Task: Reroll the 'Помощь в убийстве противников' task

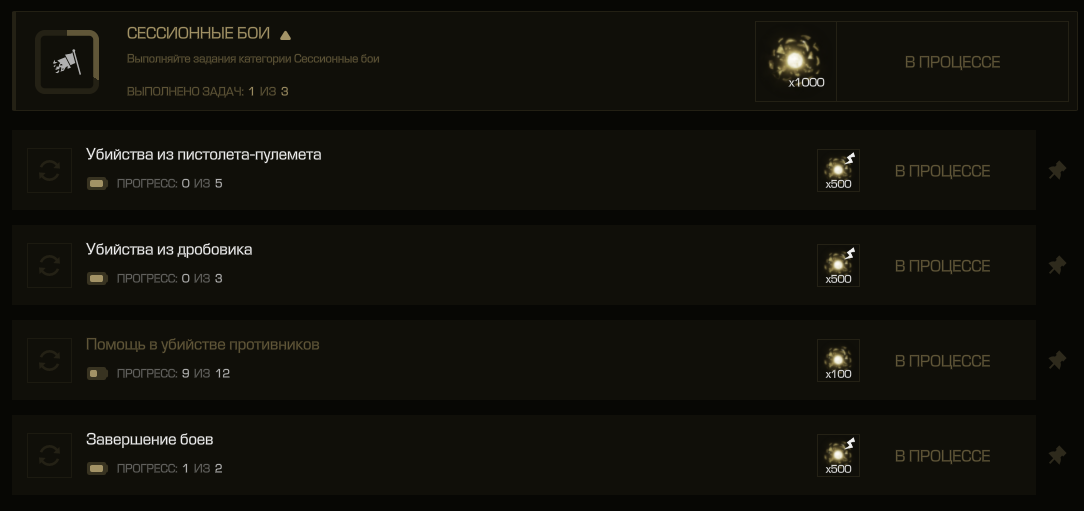Action: 49,361
